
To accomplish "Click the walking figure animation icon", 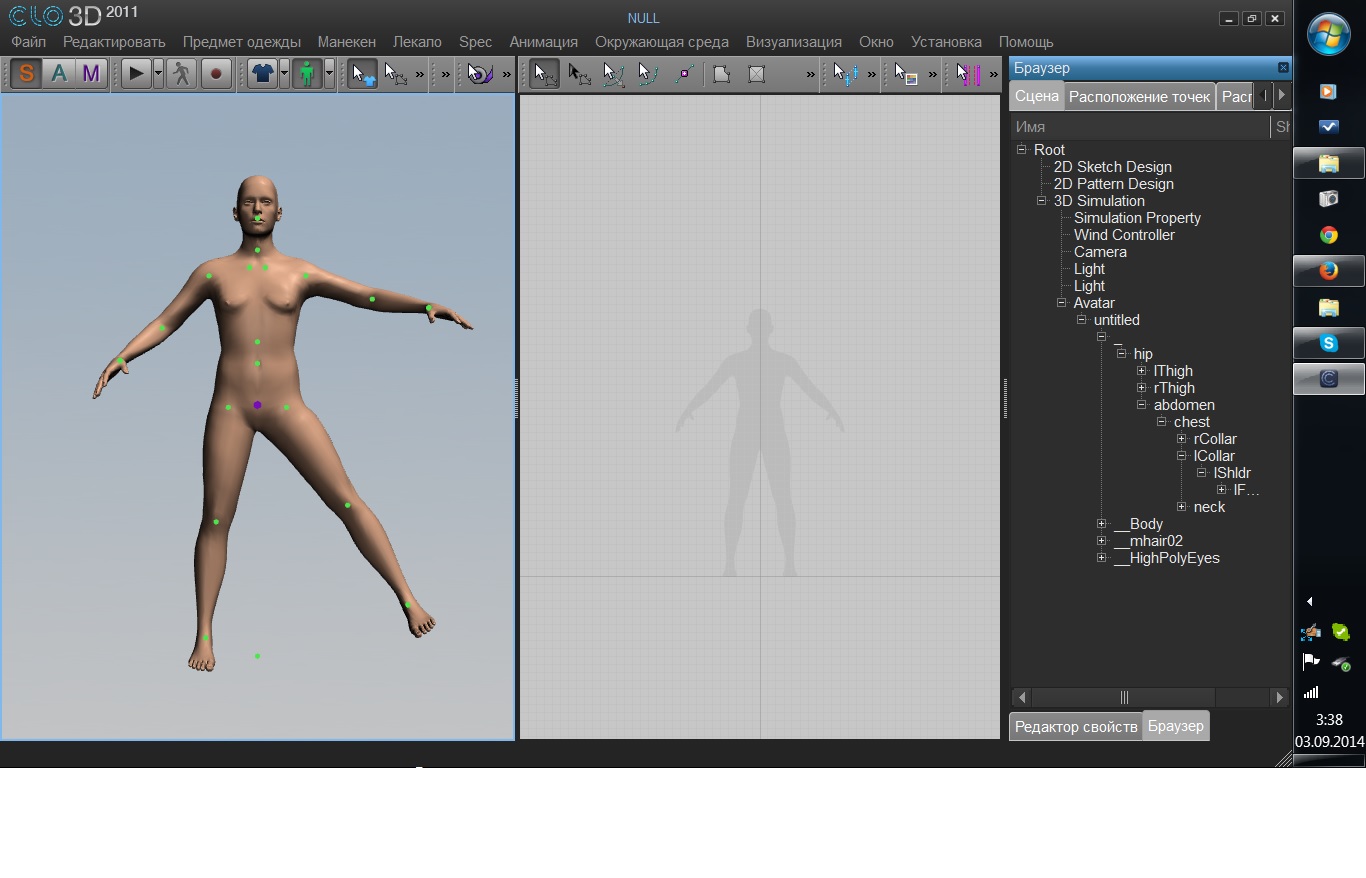I will coord(181,74).
